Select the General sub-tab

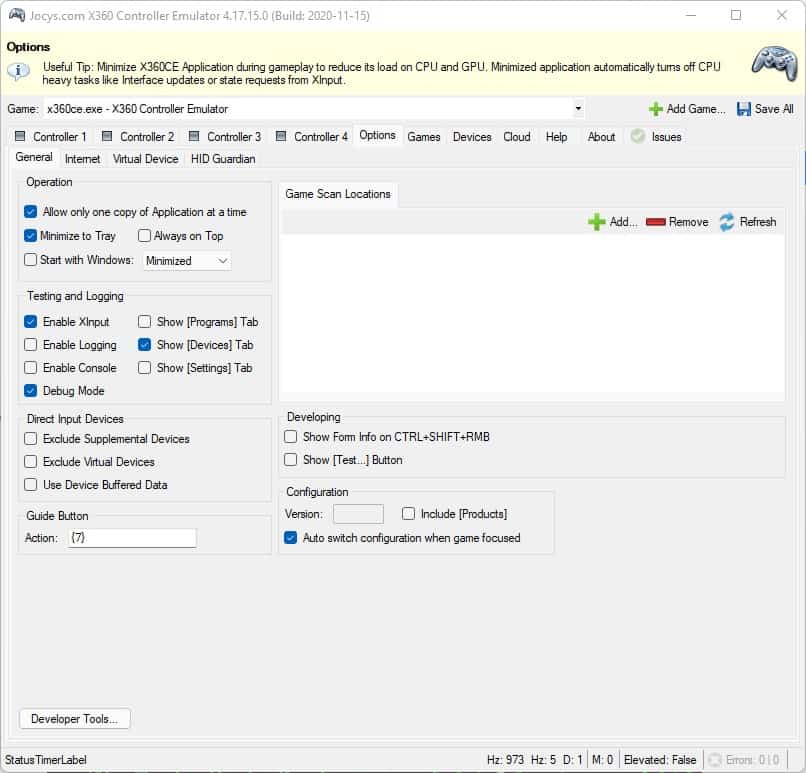point(34,157)
